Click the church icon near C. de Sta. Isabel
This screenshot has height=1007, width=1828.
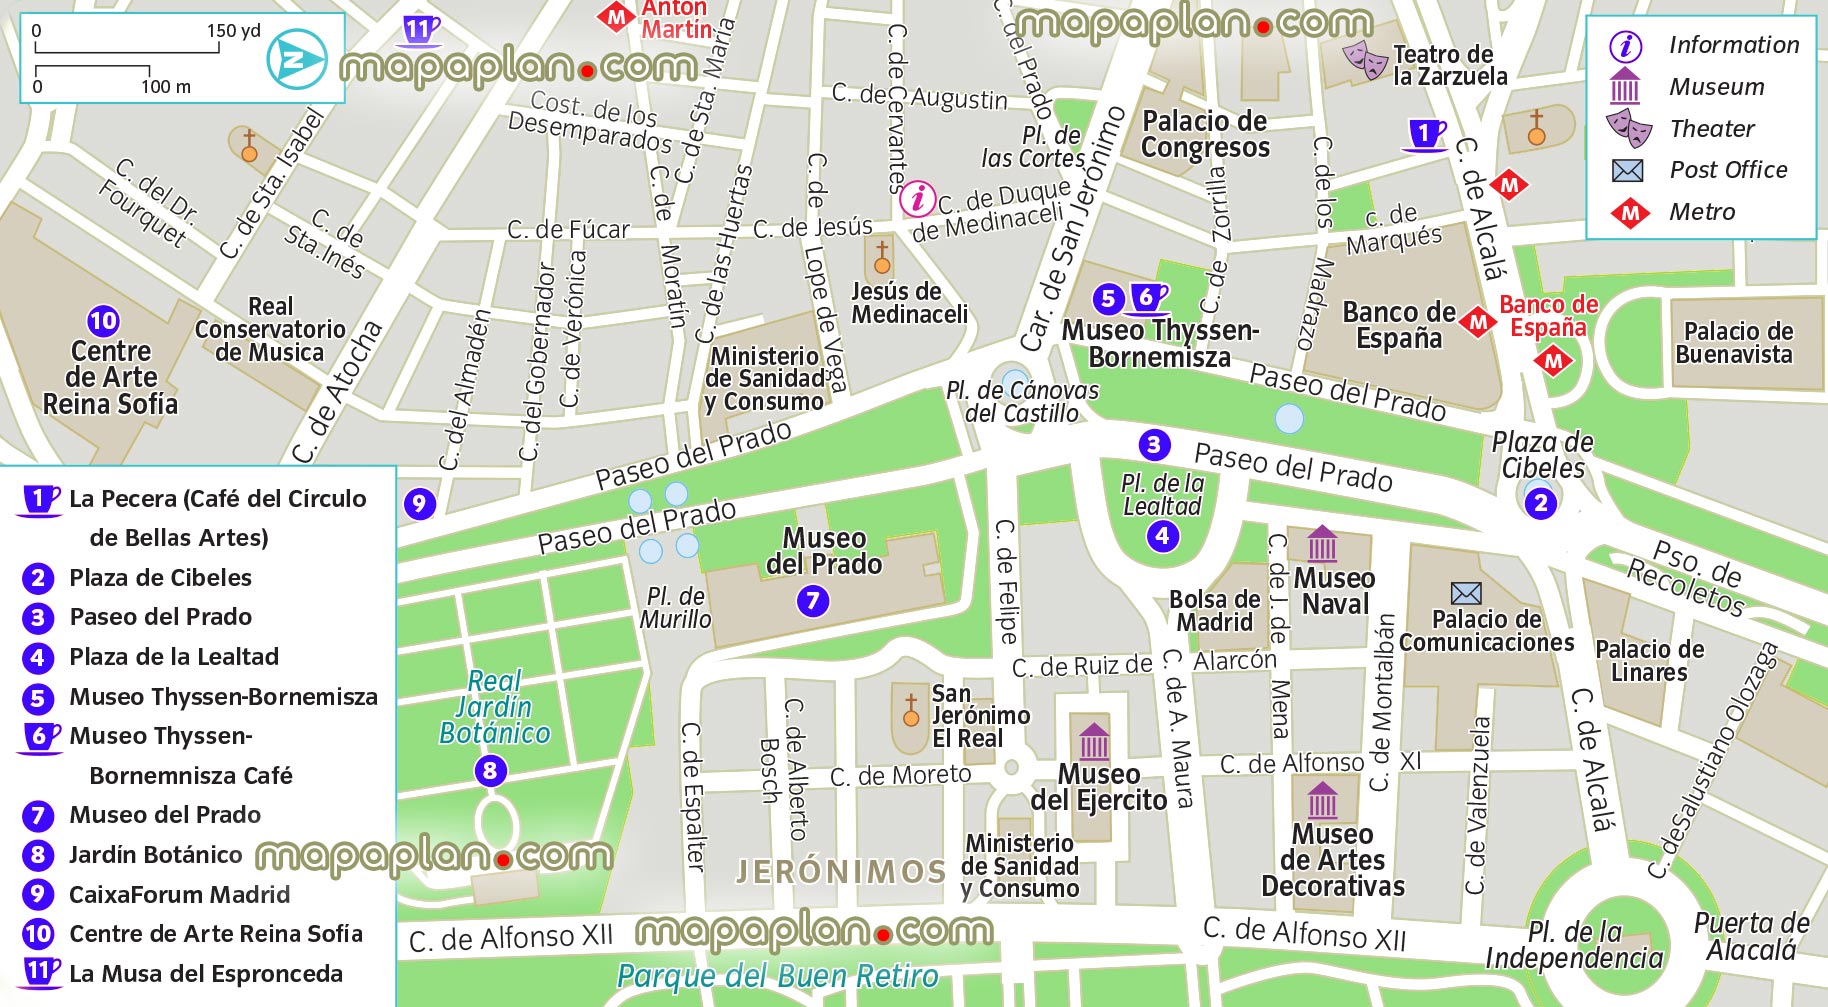point(249,145)
